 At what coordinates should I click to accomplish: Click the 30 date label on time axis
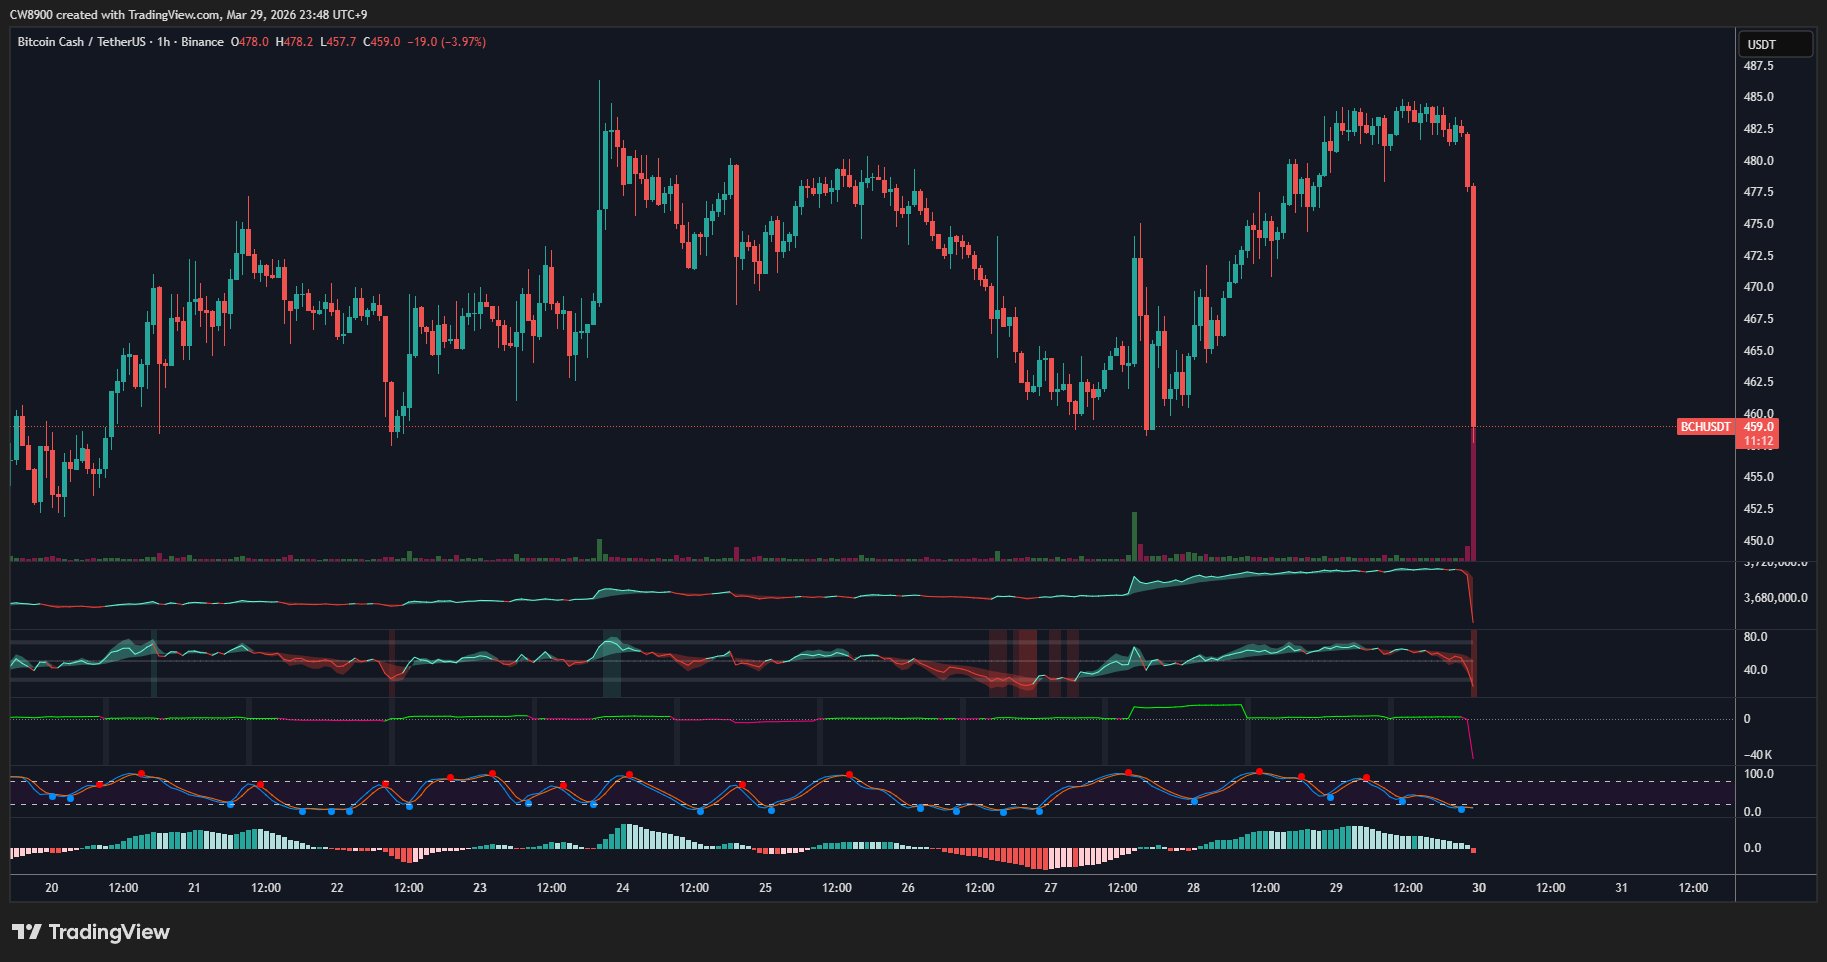(x=1479, y=888)
